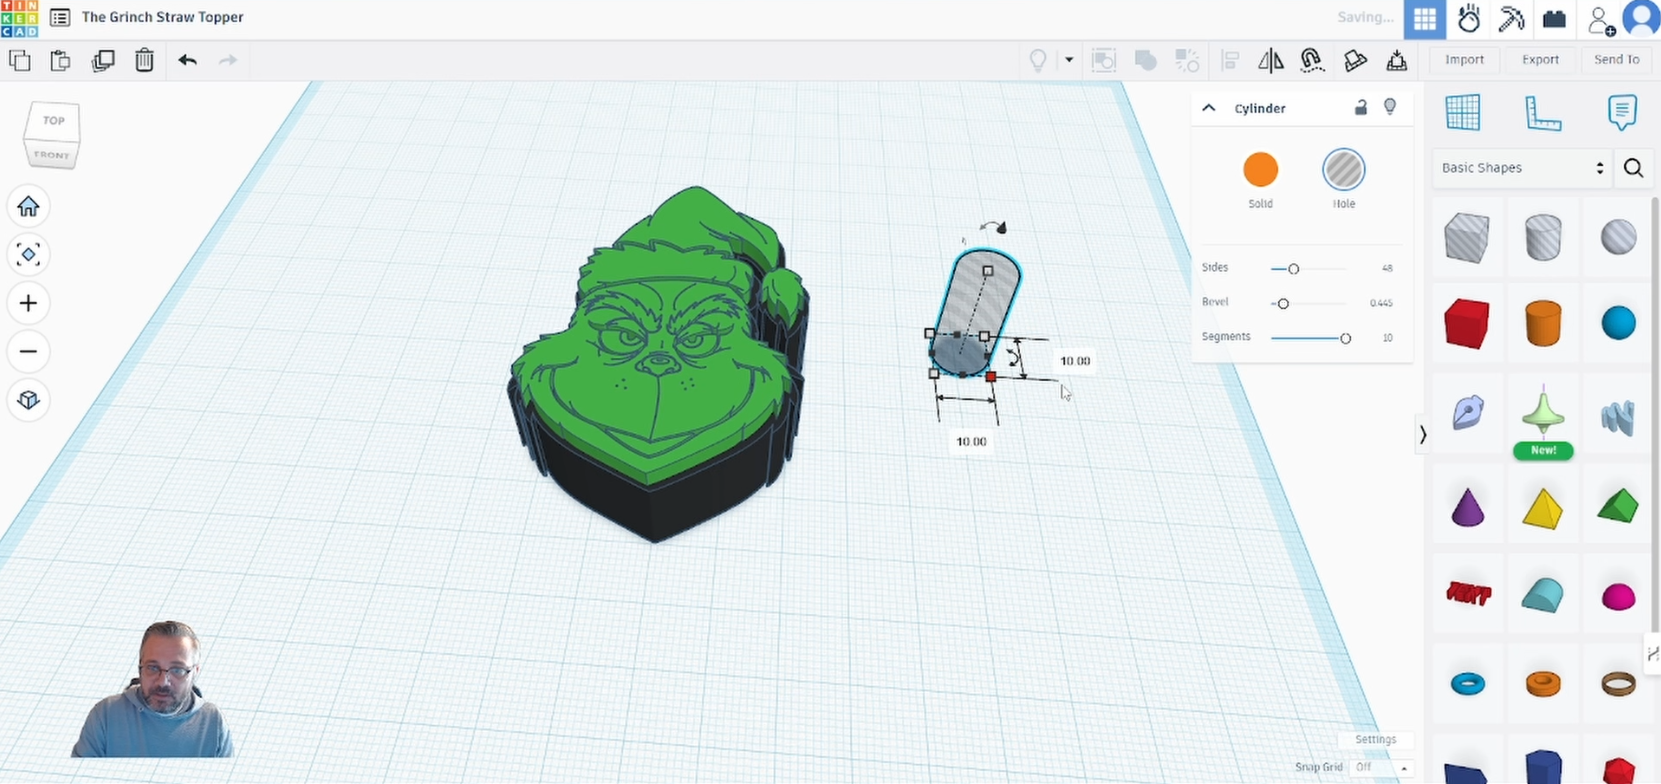
Task: Select the Mirror tool icon
Action: coord(1271,60)
